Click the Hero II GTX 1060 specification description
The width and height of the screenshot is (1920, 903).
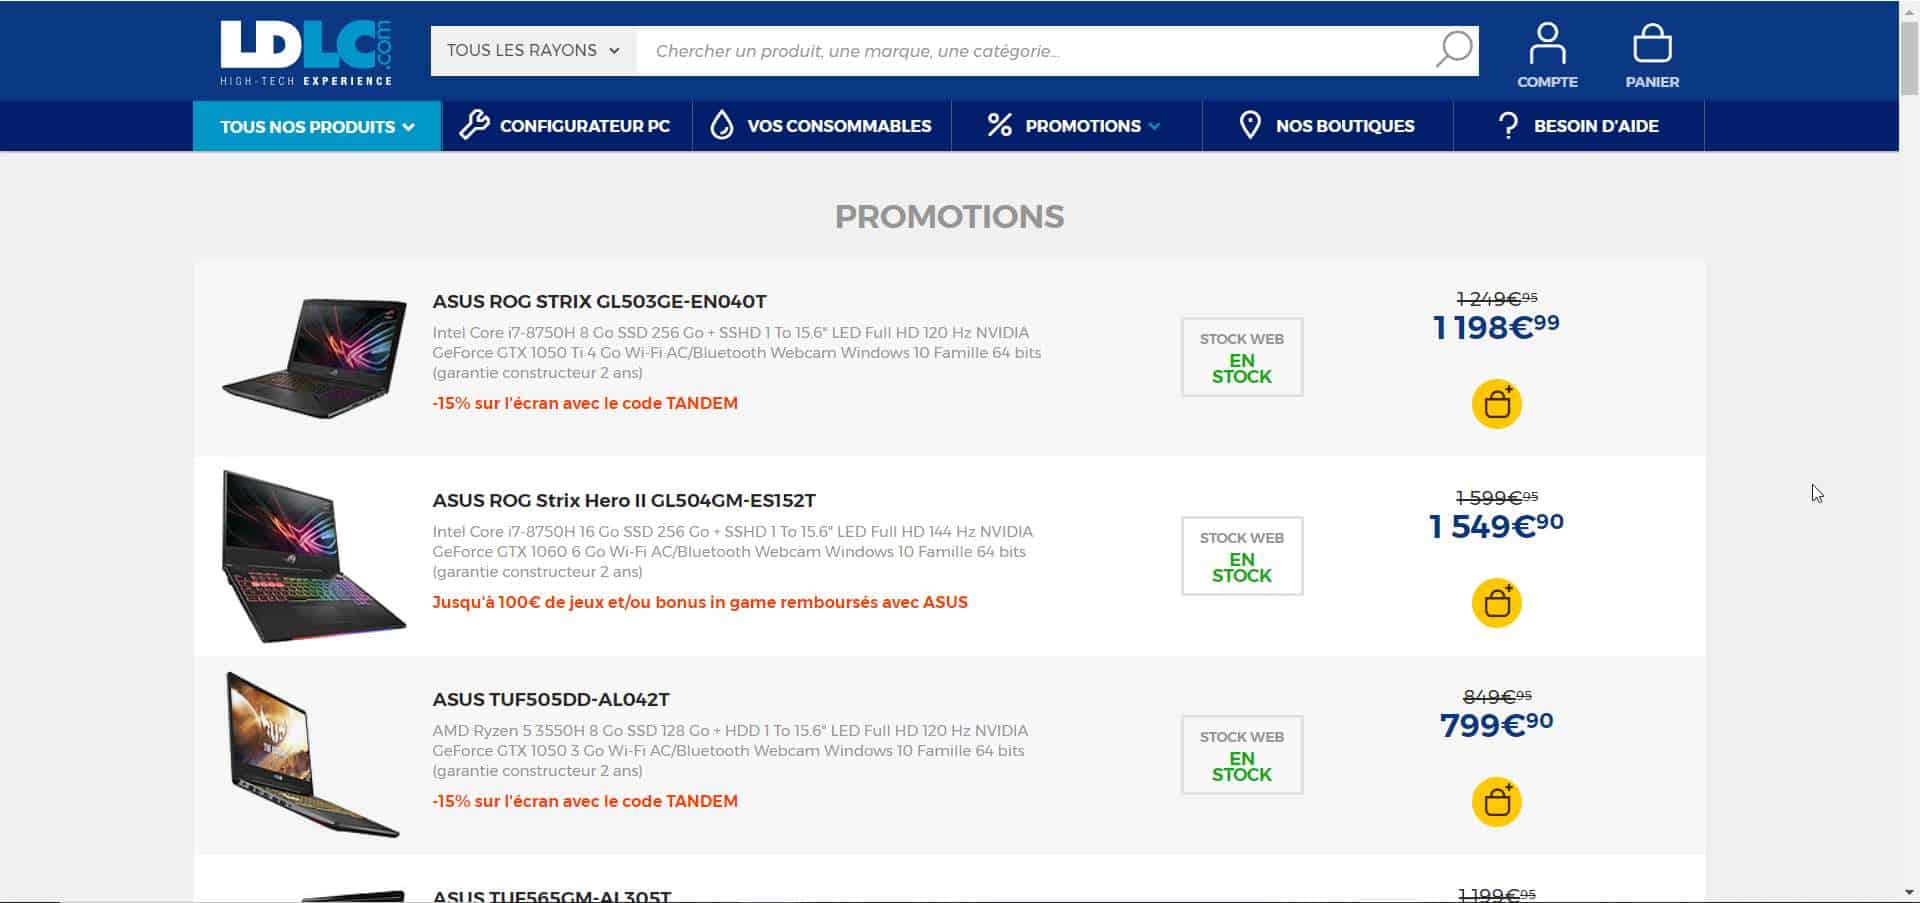click(733, 551)
